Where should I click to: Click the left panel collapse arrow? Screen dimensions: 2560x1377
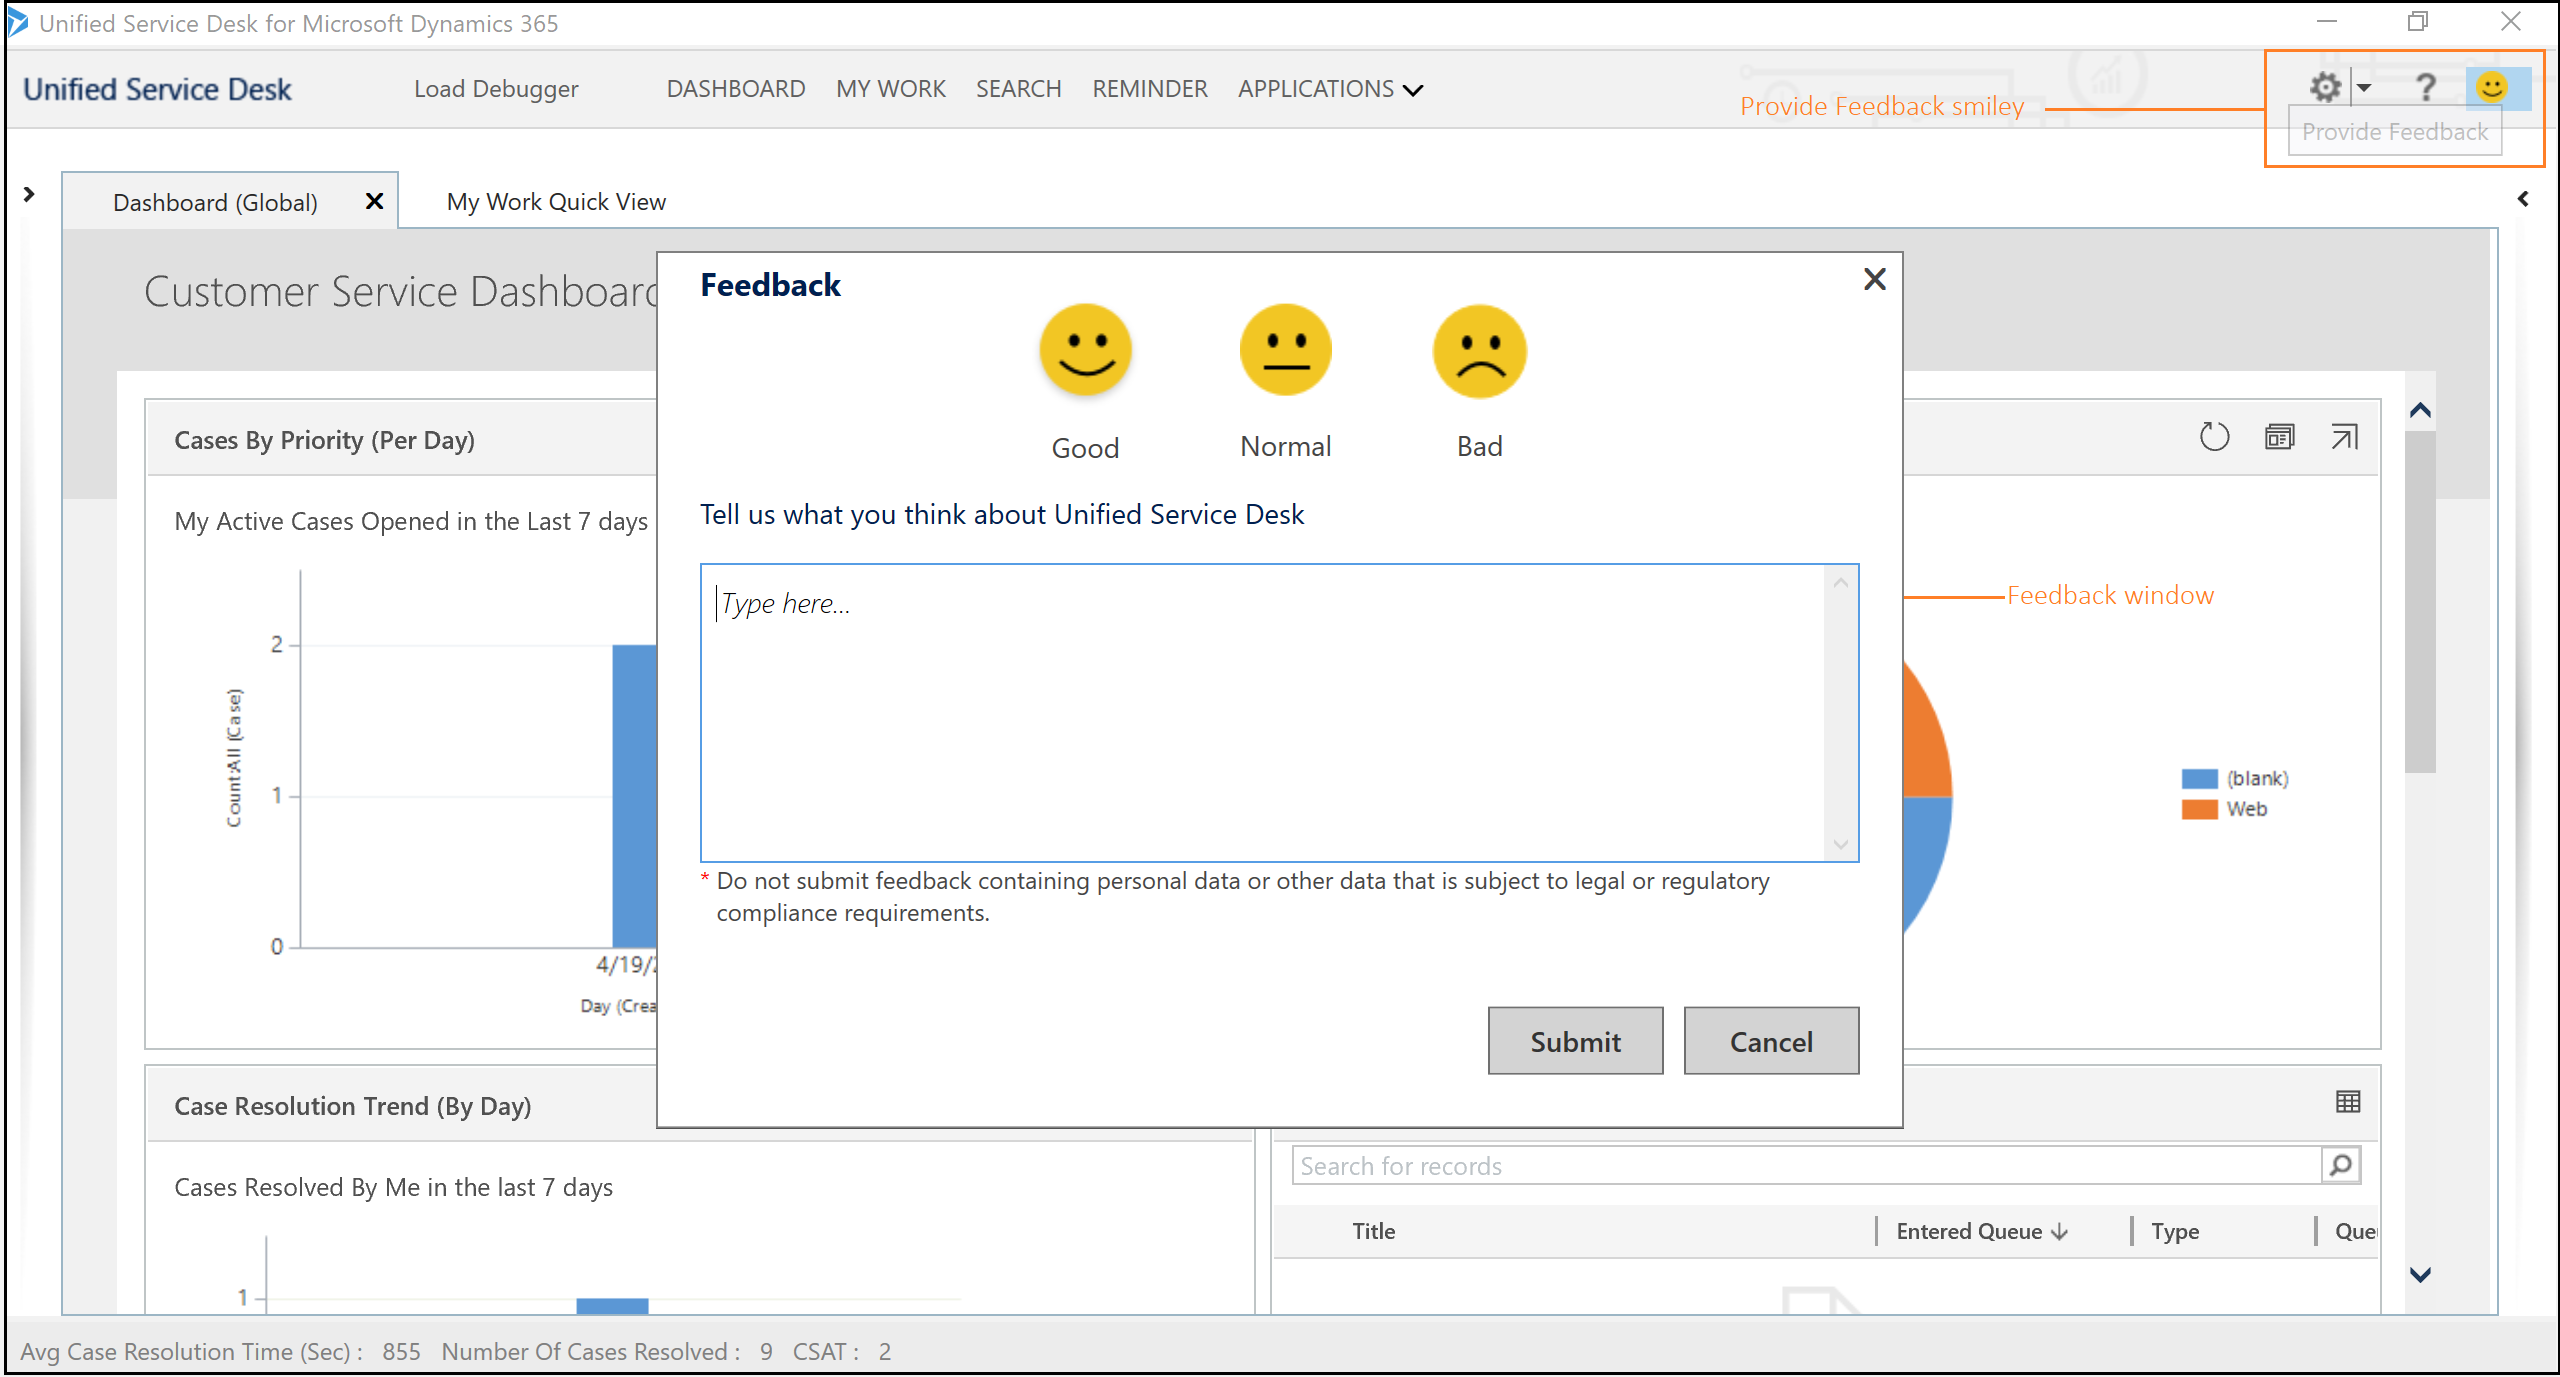point(29,200)
